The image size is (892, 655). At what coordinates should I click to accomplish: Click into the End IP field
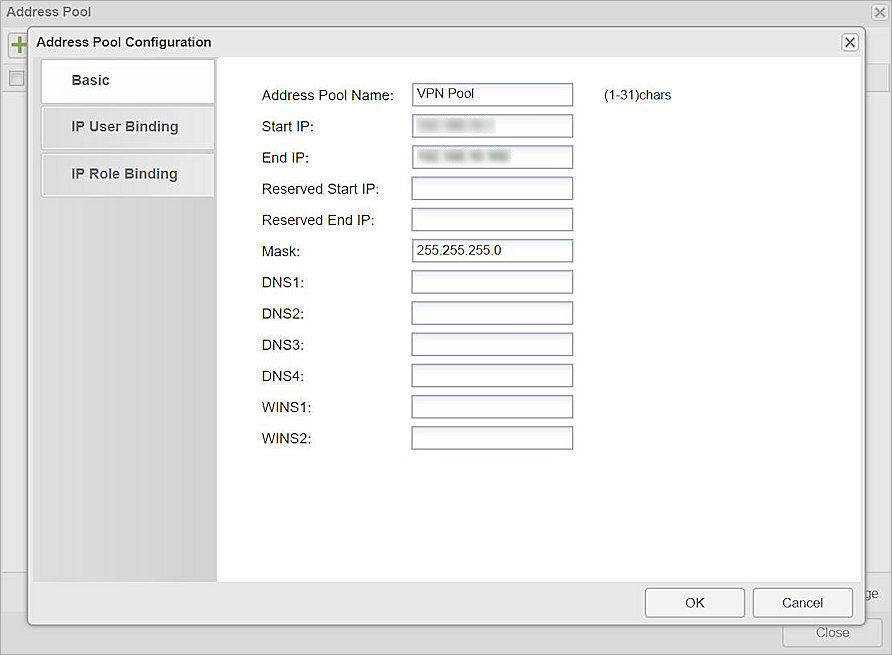[x=492, y=157]
